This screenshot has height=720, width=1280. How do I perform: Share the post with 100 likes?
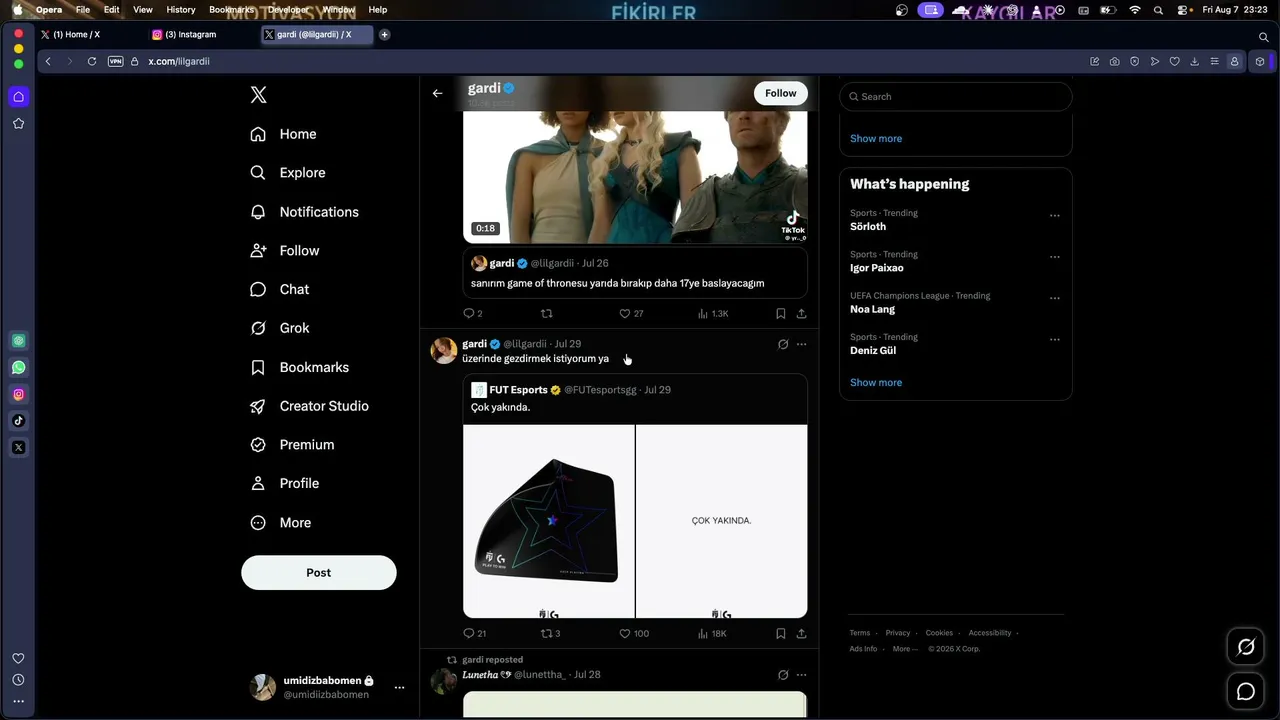(x=801, y=633)
